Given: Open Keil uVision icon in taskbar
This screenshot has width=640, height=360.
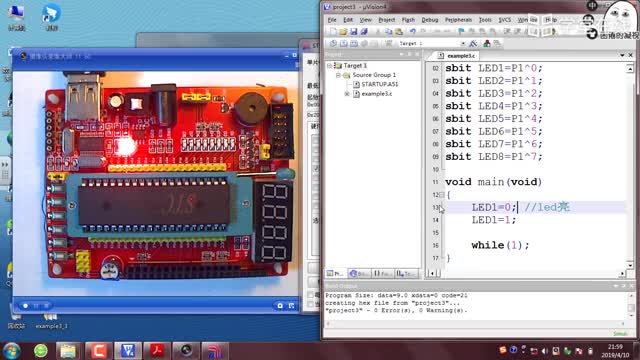Looking at the screenshot, I should 128,351.
